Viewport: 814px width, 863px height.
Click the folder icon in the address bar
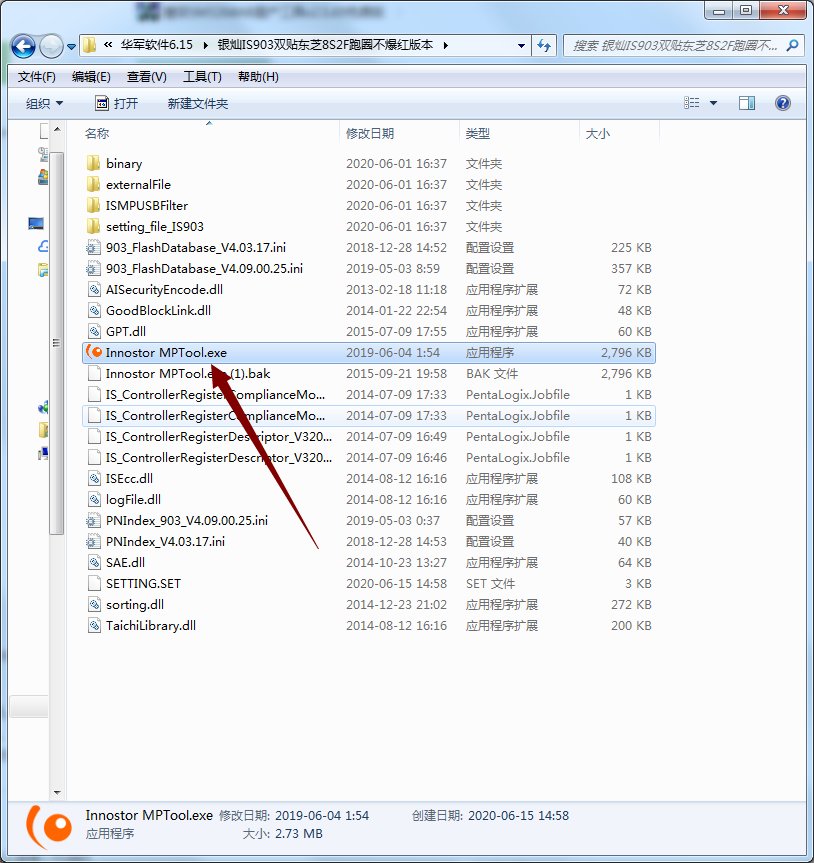point(89,45)
